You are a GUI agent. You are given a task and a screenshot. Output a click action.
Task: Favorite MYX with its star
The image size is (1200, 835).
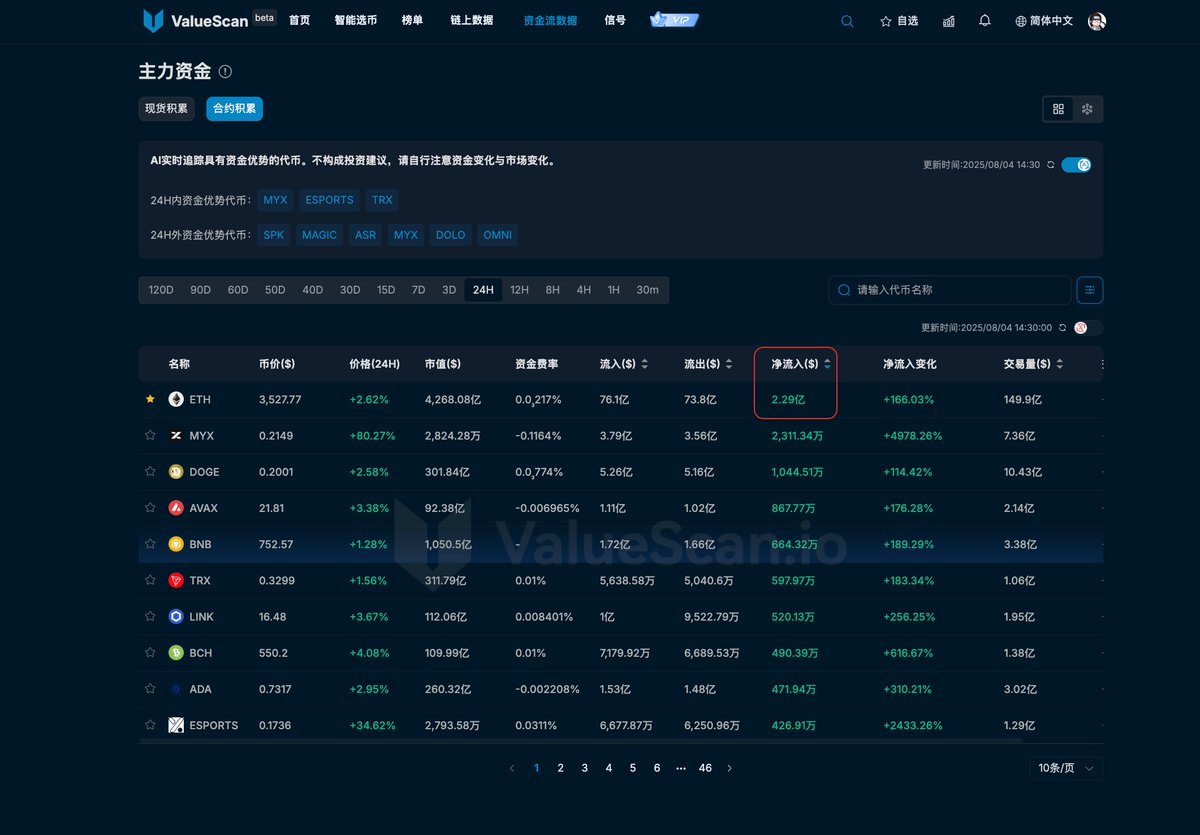click(150, 435)
